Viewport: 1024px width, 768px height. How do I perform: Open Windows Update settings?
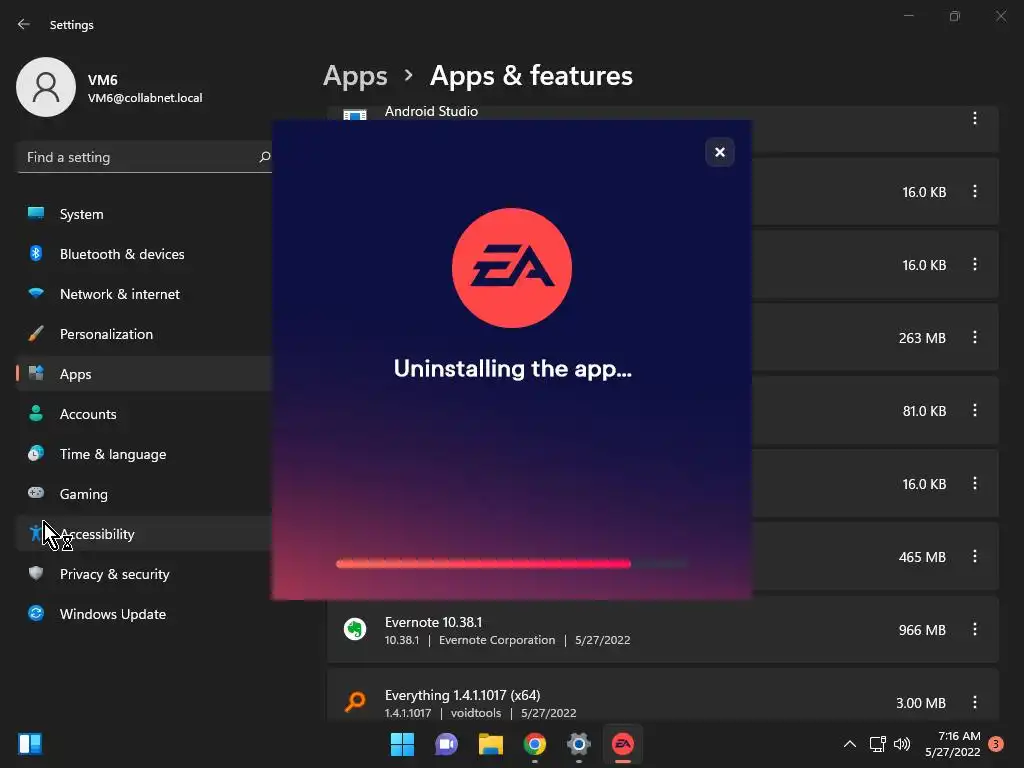pos(144,614)
